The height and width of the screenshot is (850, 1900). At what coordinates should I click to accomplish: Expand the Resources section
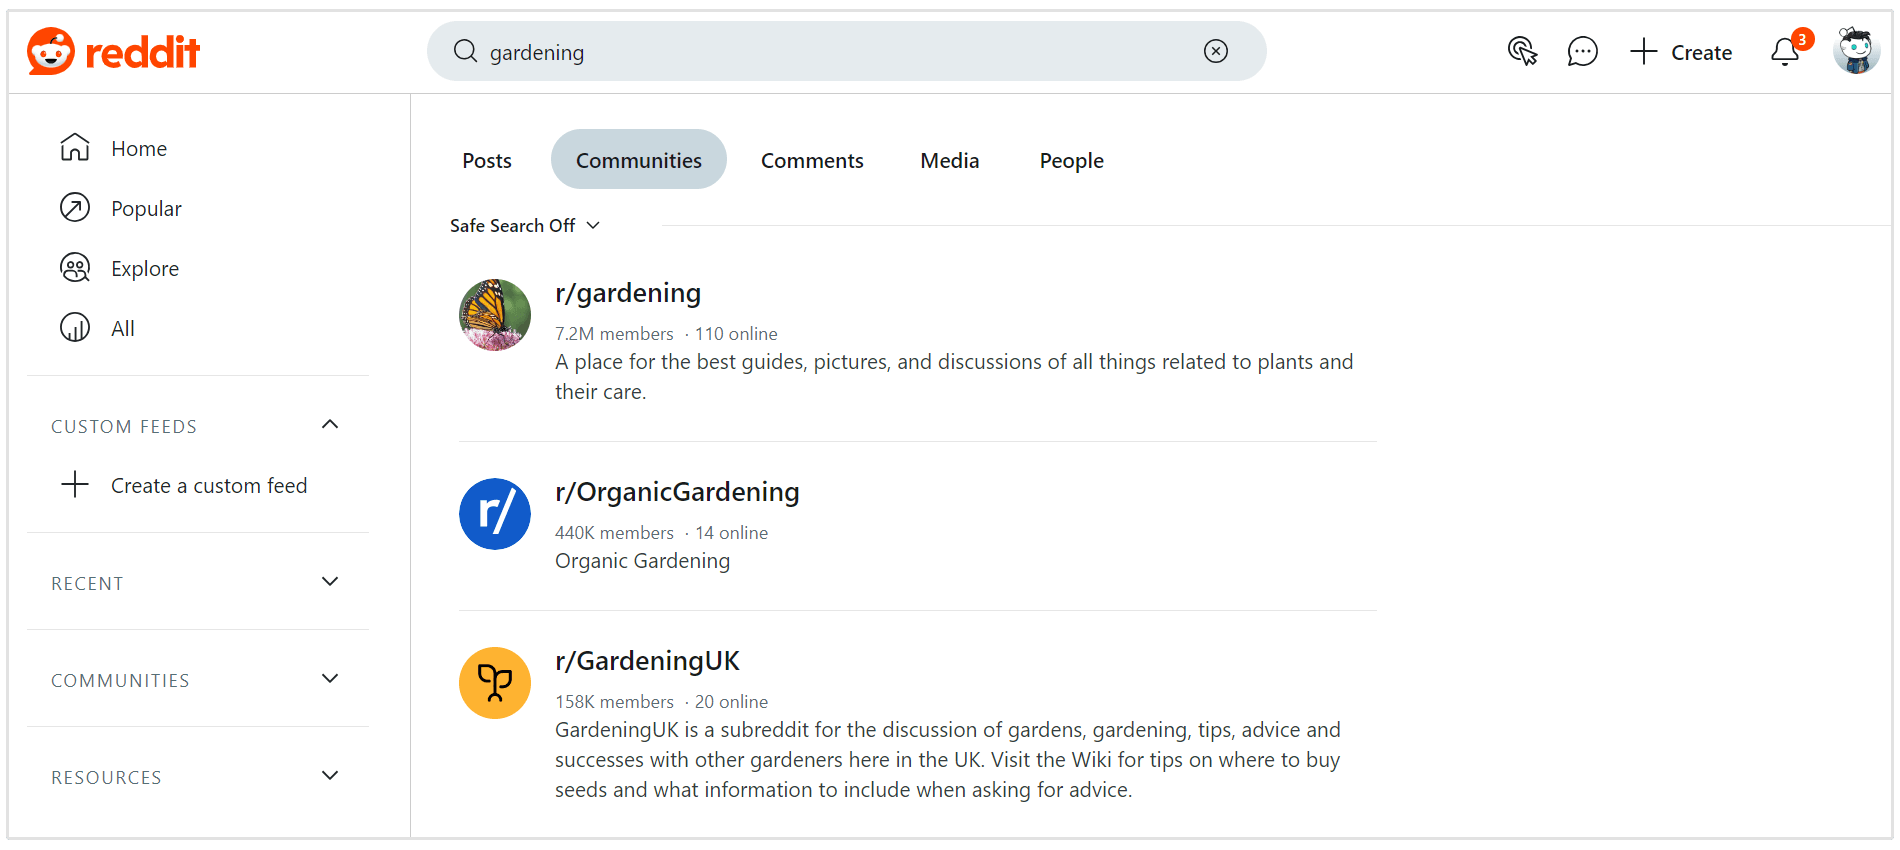pyautogui.click(x=330, y=776)
